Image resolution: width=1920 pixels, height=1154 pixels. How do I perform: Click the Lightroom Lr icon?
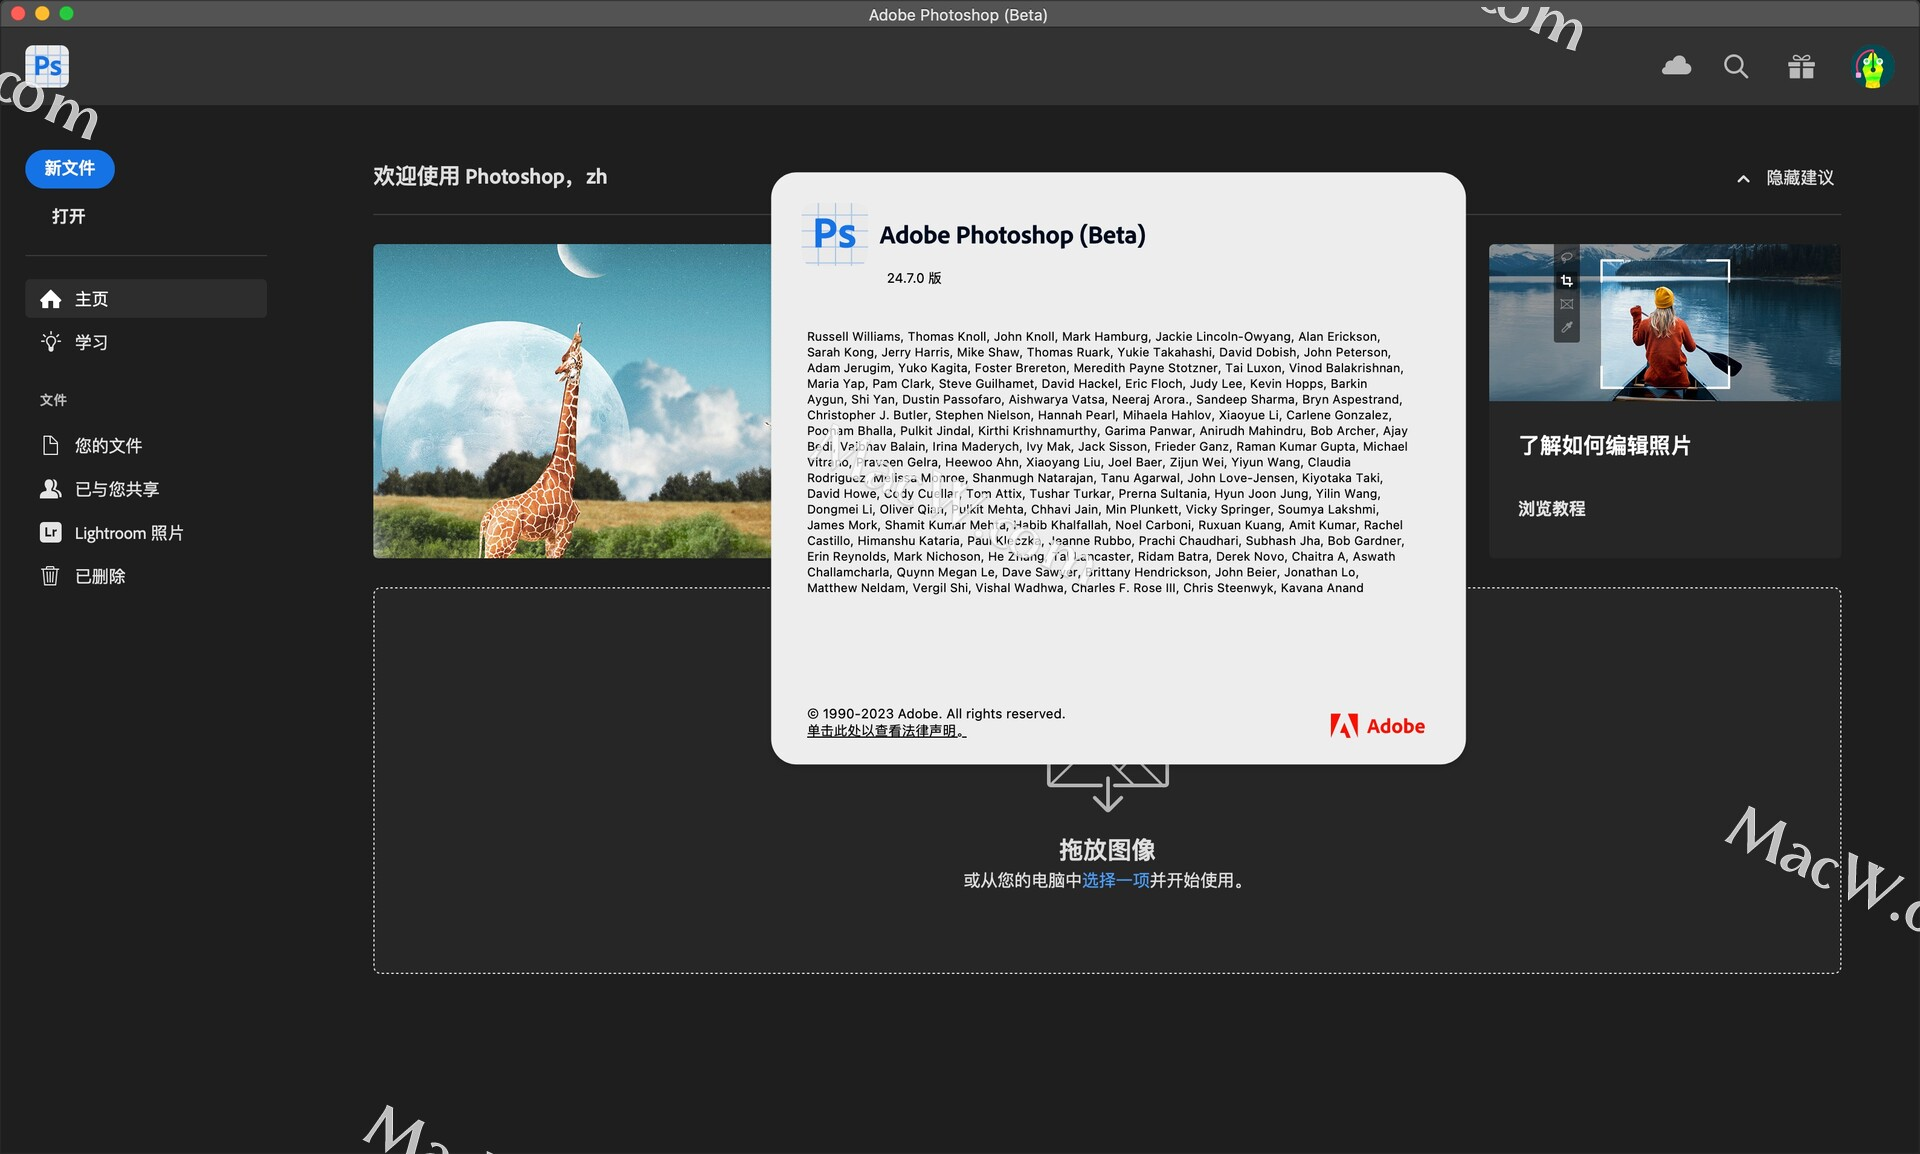51,533
